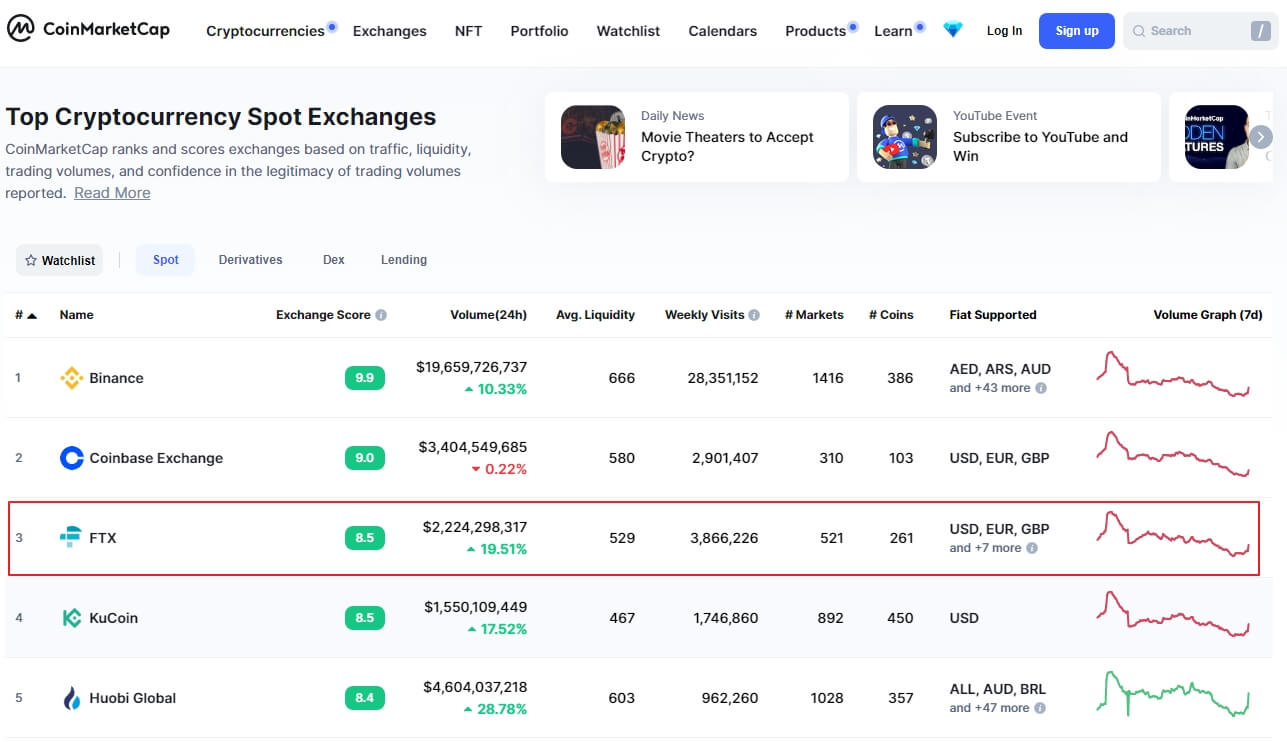Open Cryptocurrencies menu
The width and height of the screenshot is (1287, 742).
[x=265, y=31]
